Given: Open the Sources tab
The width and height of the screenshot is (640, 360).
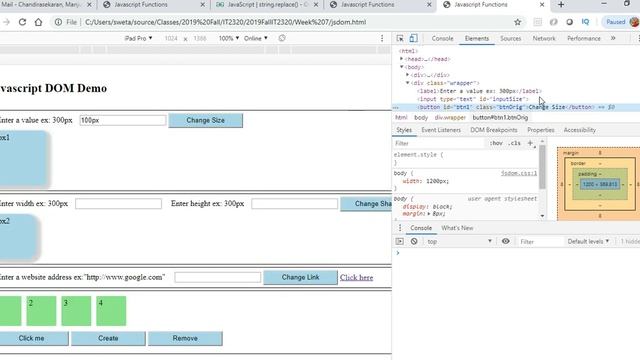Looking at the screenshot, I should point(511,38).
